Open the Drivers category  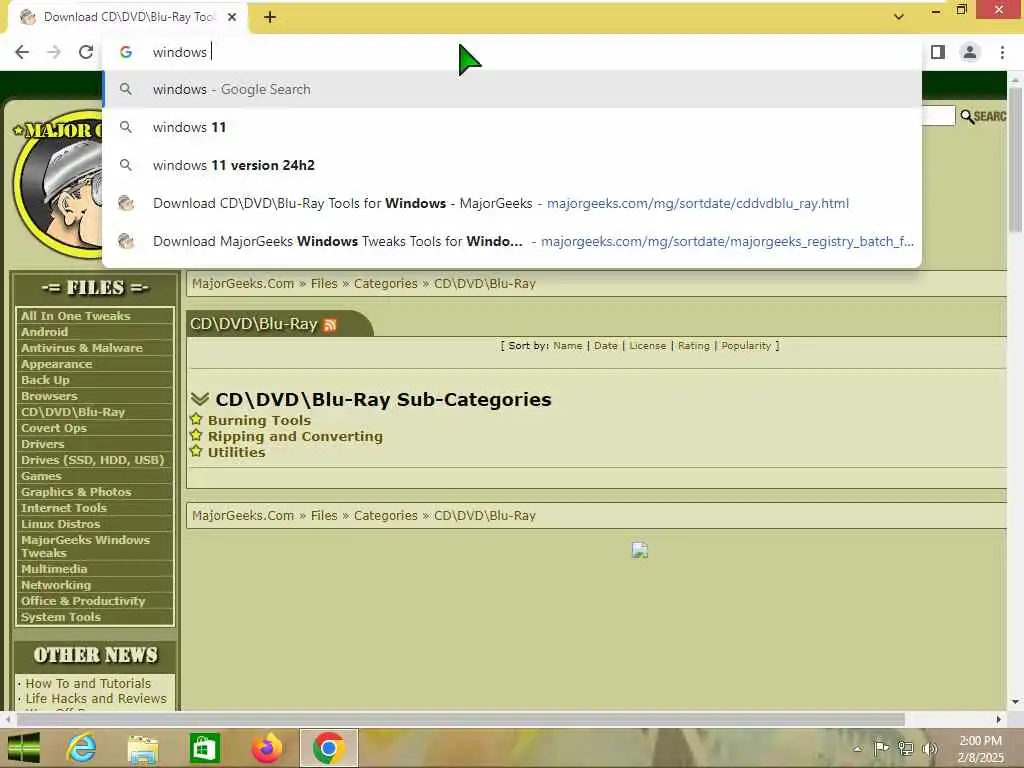pyautogui.click(x=42, y=444)
